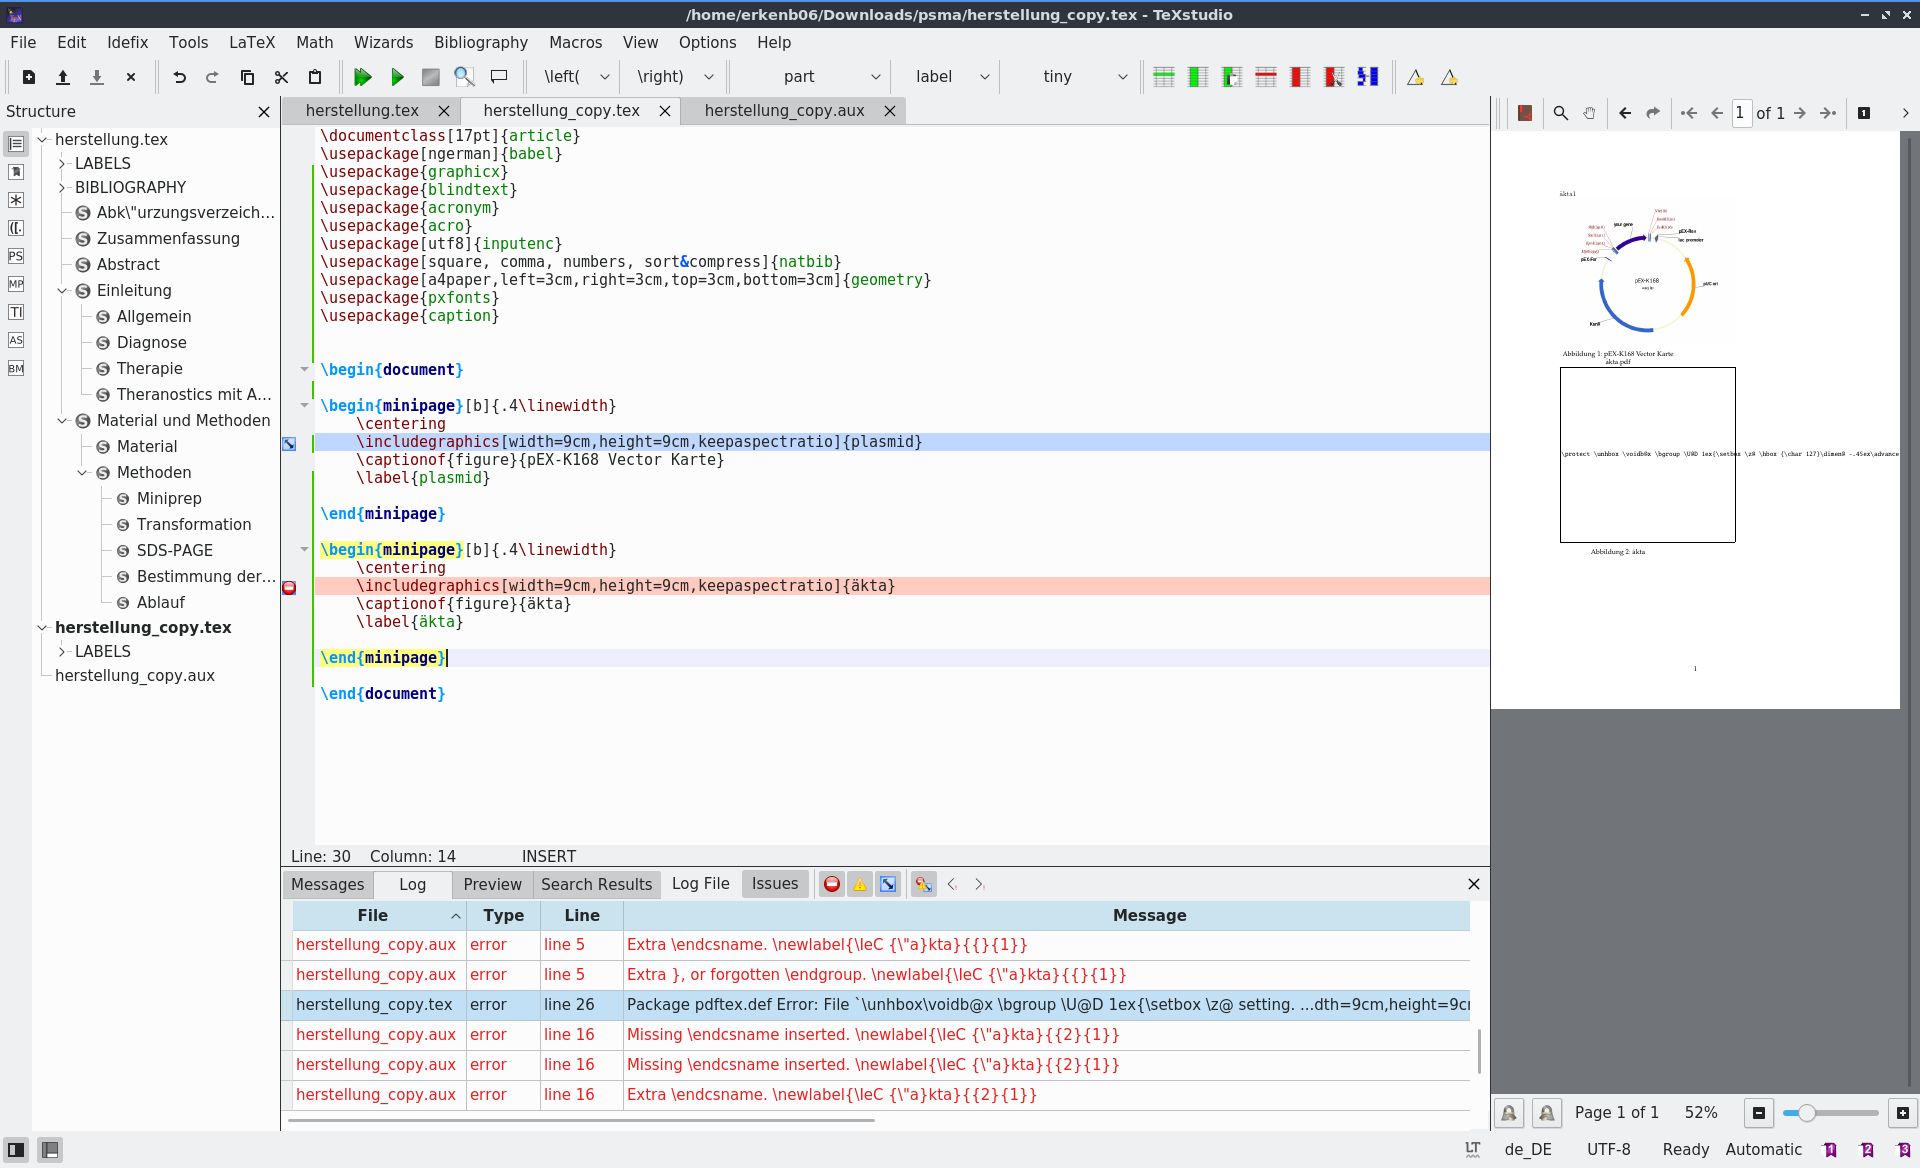
Task: Click the Open file icon
Action: point(63,77)
